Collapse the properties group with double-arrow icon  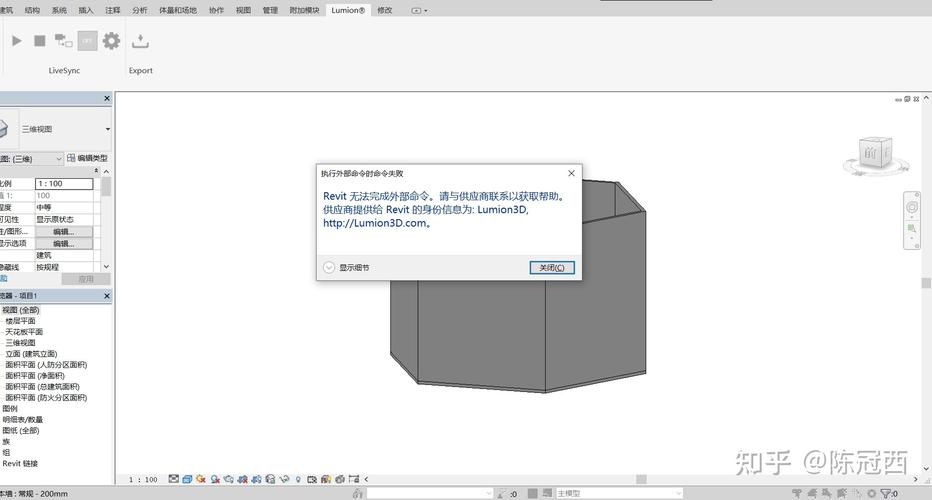pyautogui.click(x=96, y=171)
